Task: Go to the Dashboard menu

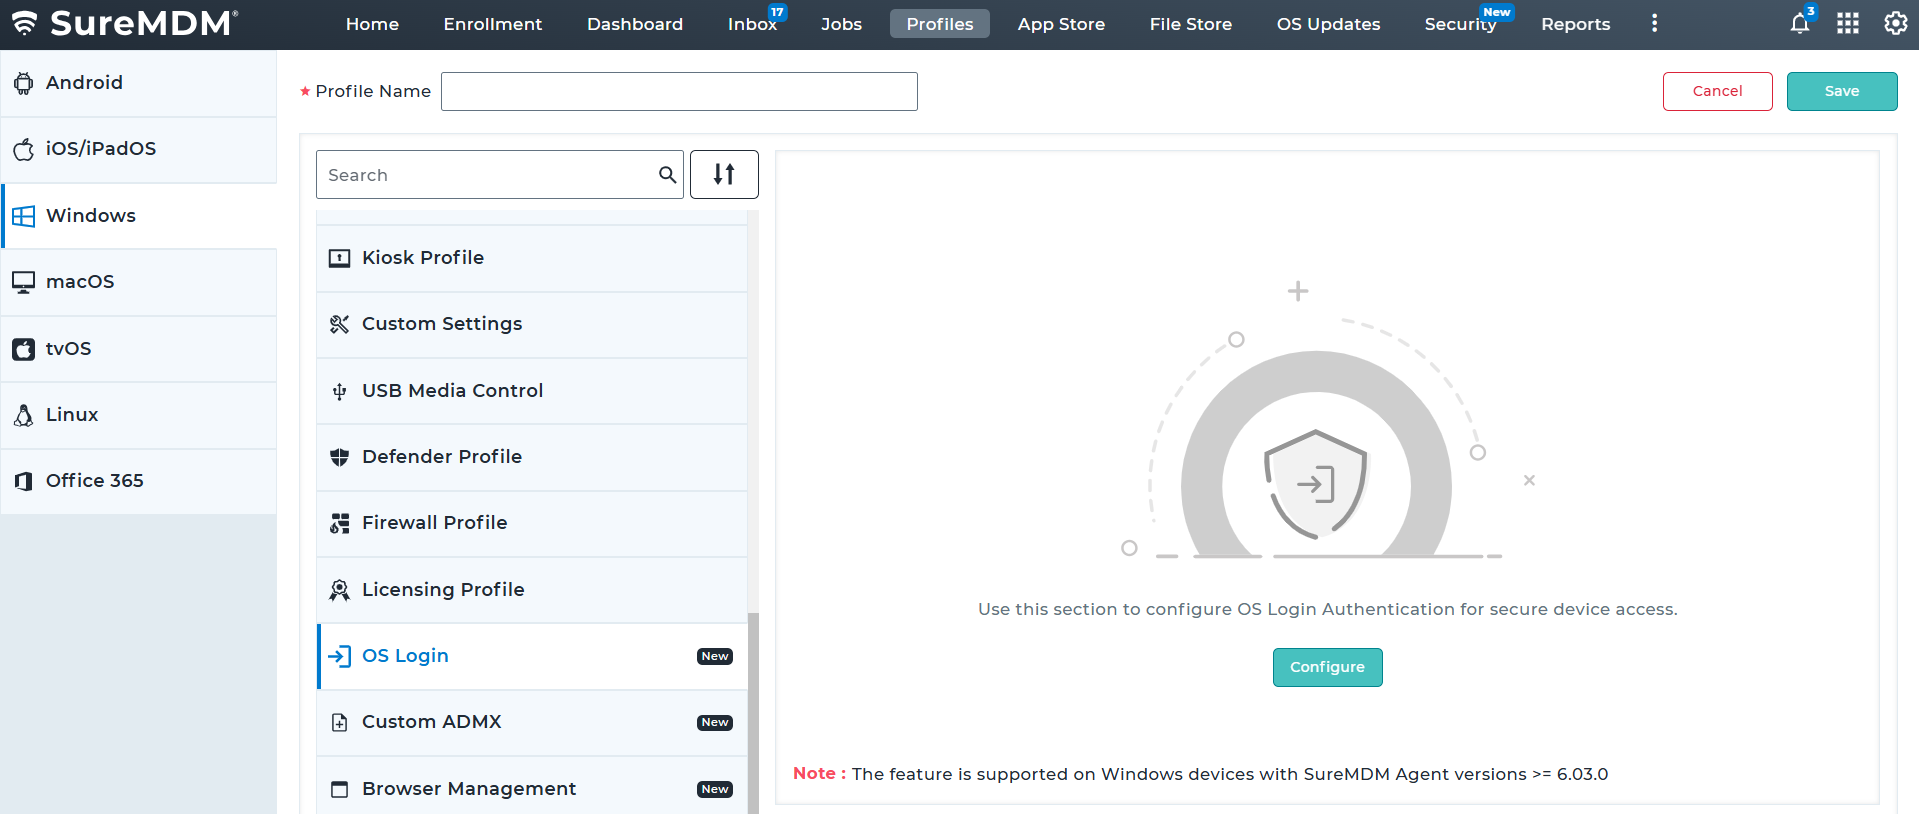Action: 634,24
